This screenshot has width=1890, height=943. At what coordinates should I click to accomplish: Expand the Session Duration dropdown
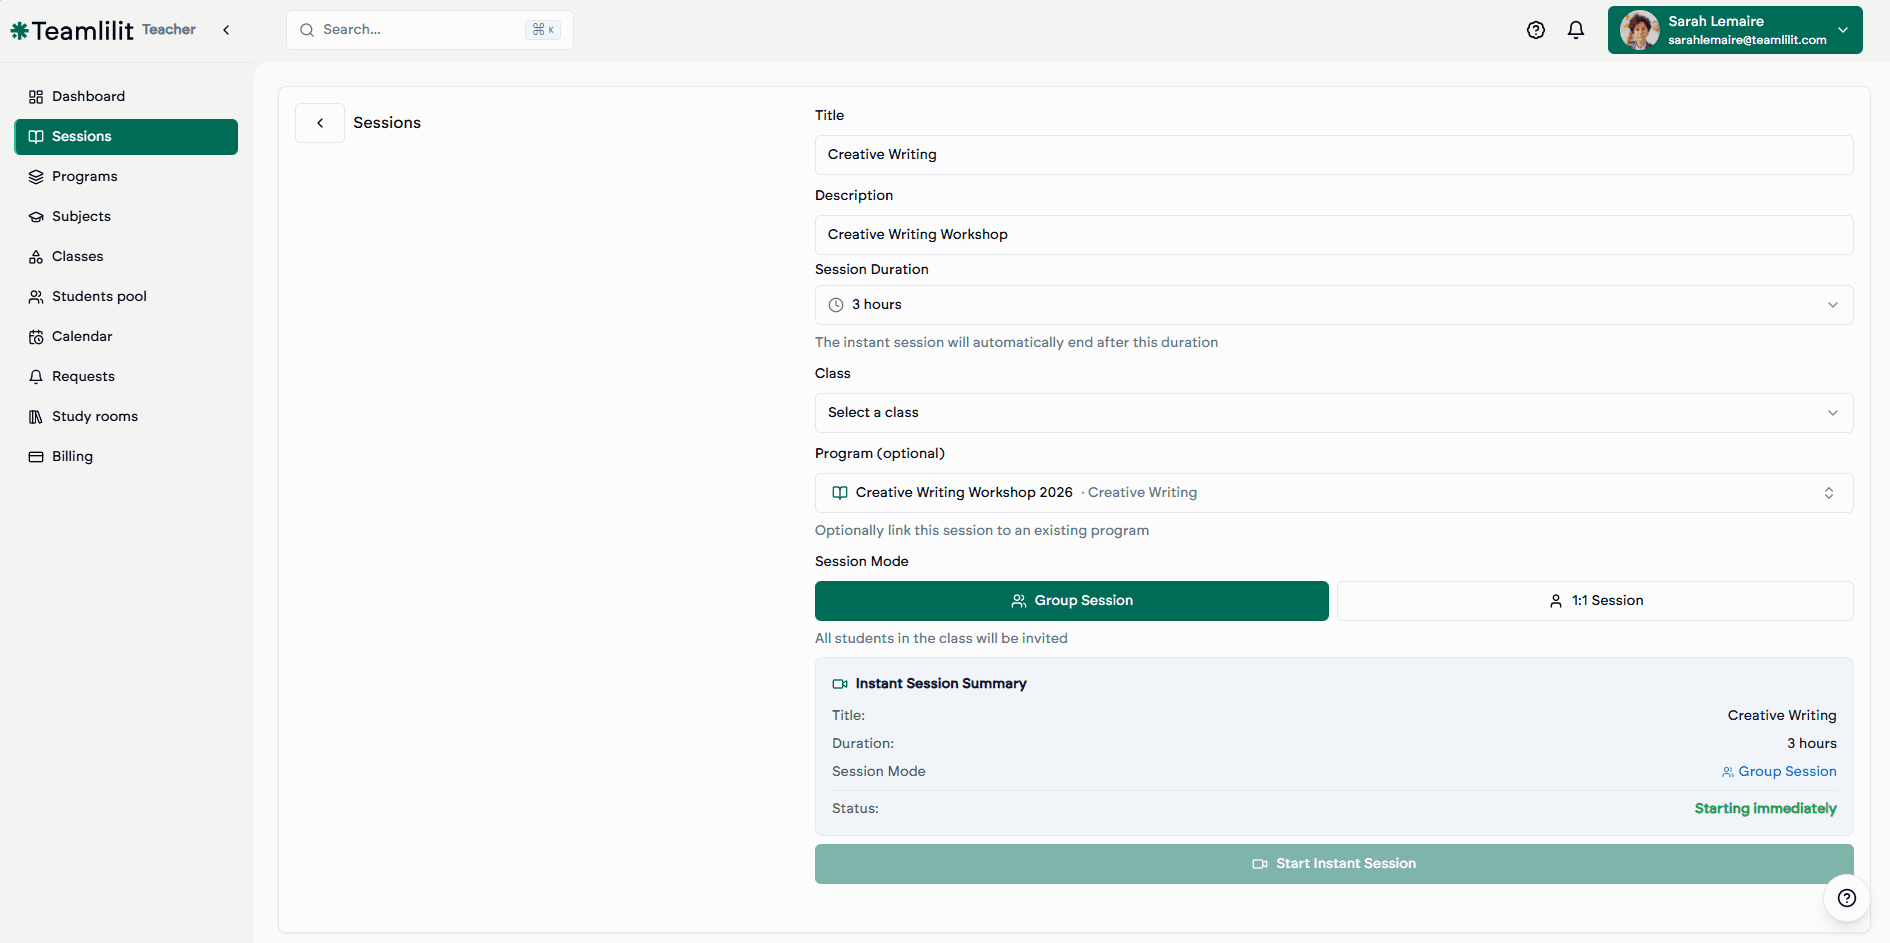point(1333,305)
